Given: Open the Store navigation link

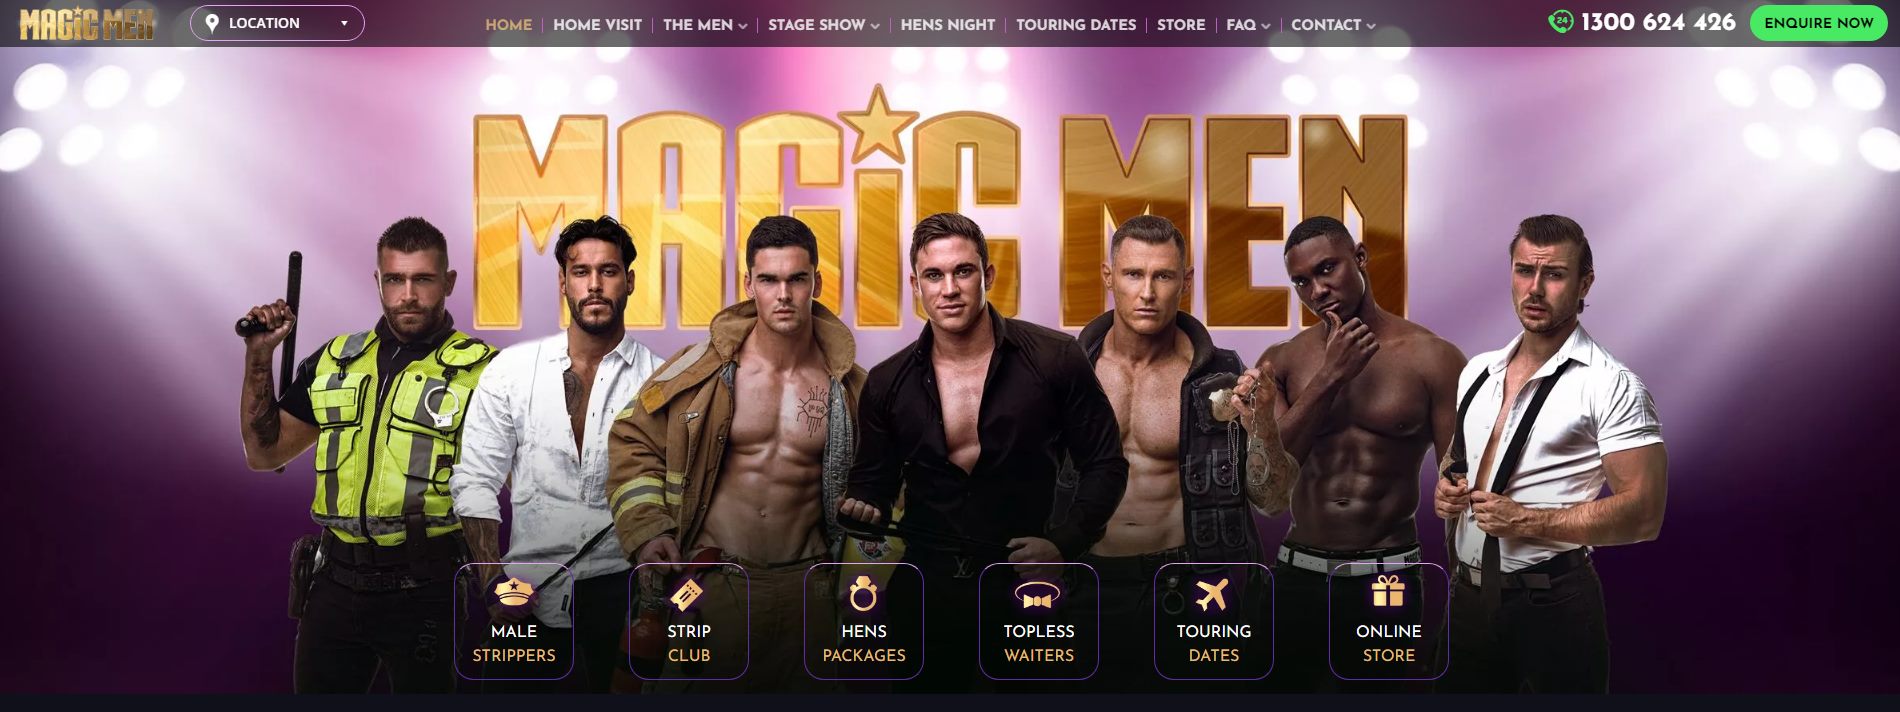Looking at the screenshot, I should [1181, 25].
